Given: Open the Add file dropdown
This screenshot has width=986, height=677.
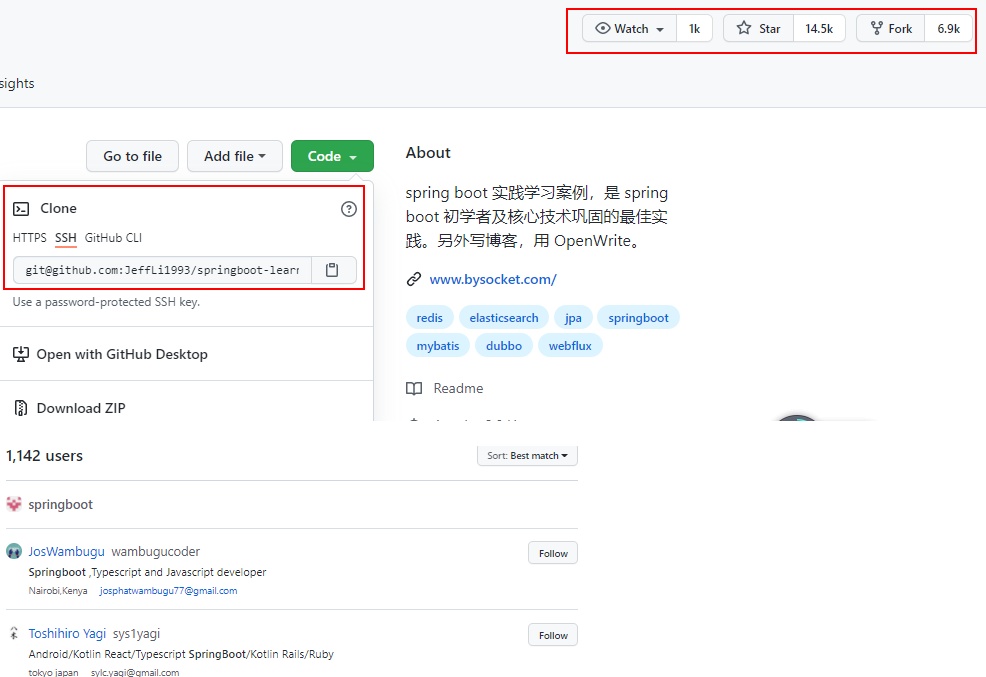Looking at the screenshot, I should point(235,156).
